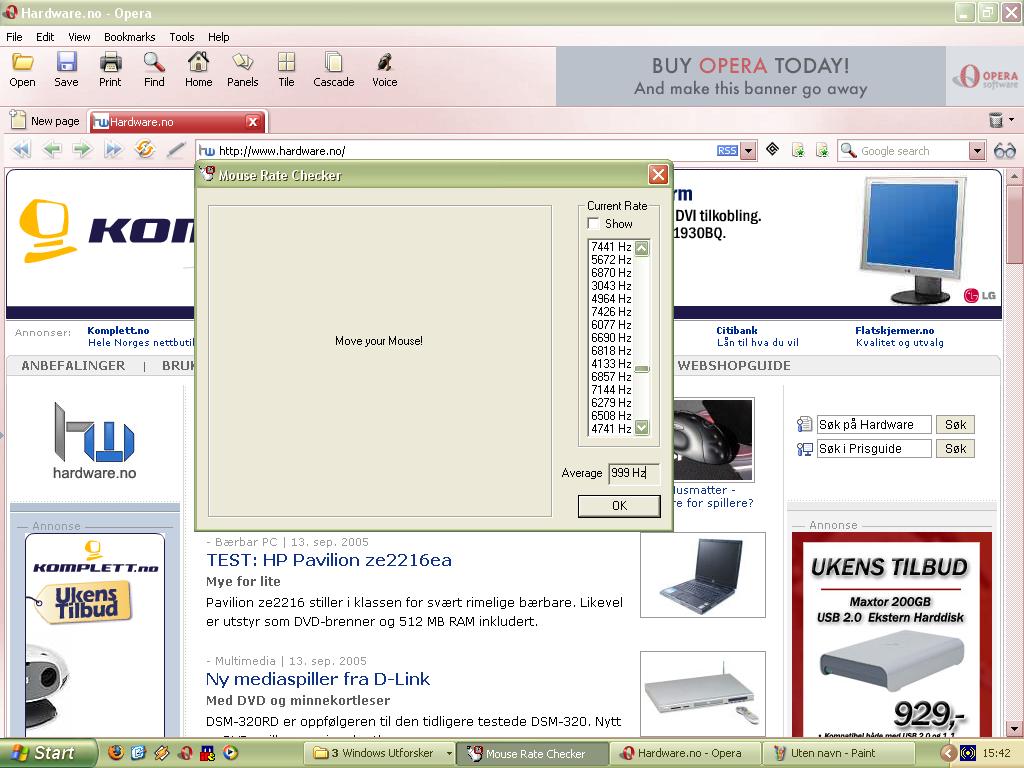Click the page vertical scrollbar down arrow
This screenshot has width=1024, height=768.
tap(1014, 728)
